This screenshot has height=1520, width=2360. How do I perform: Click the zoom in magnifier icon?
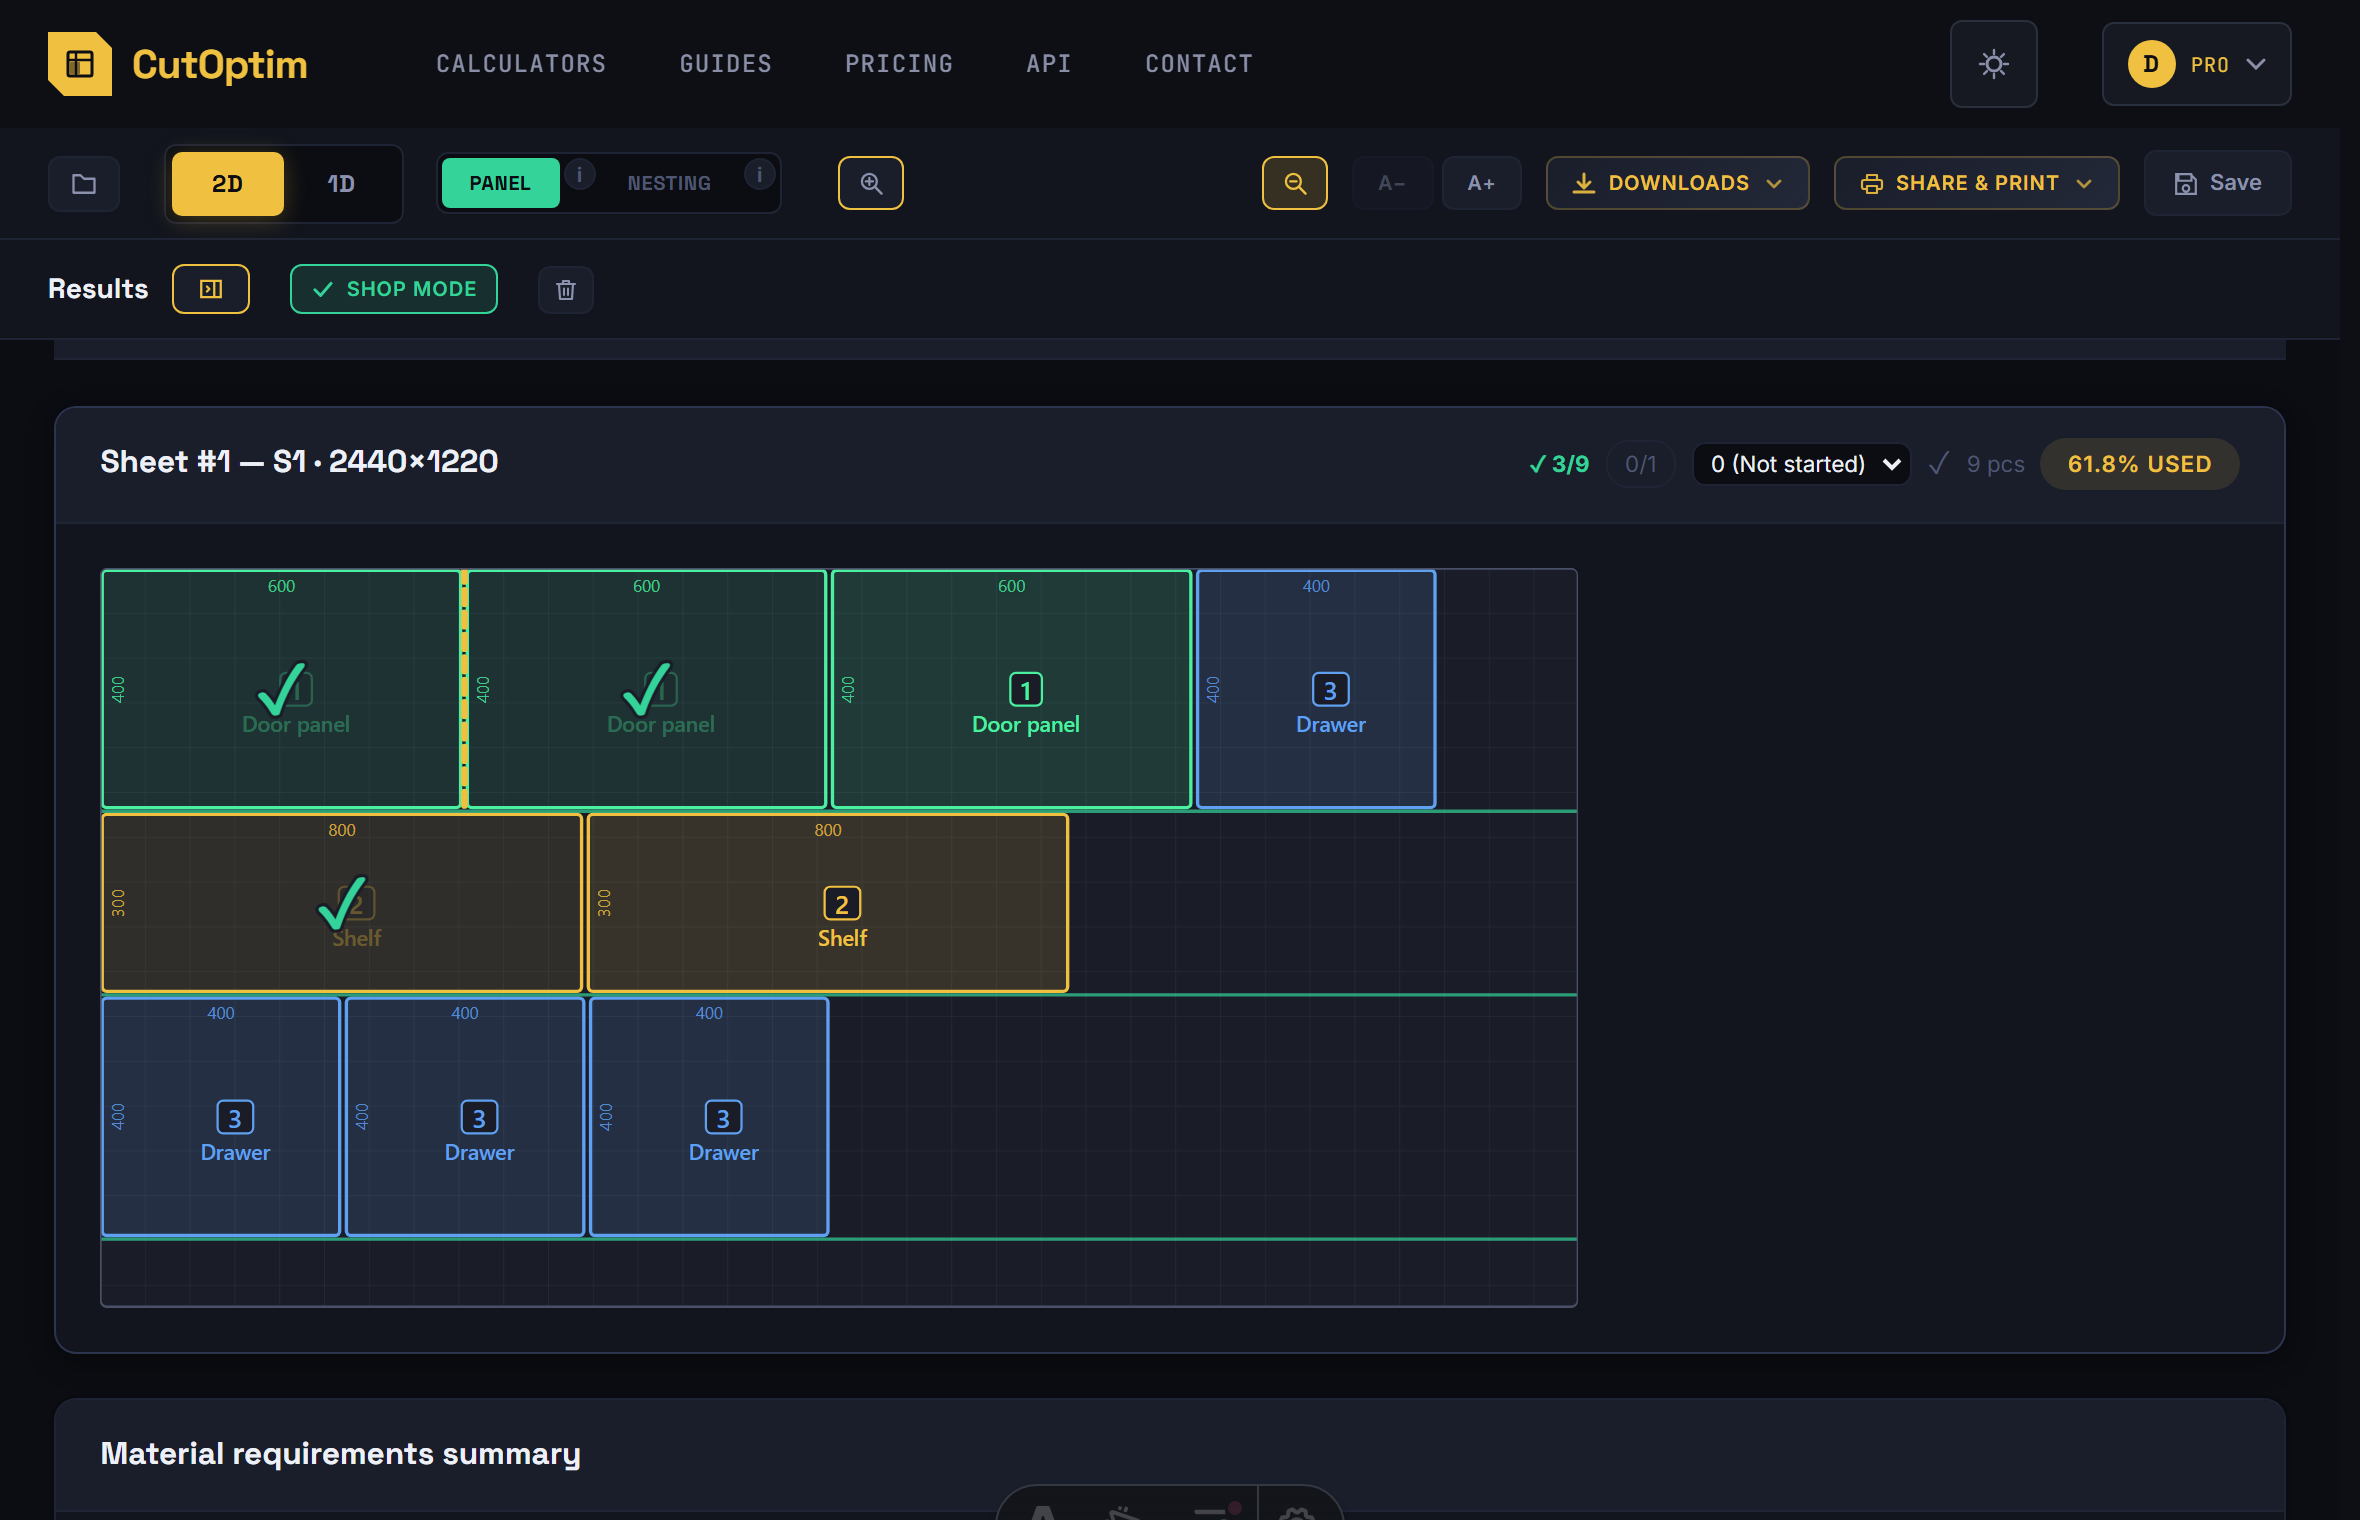871,183
